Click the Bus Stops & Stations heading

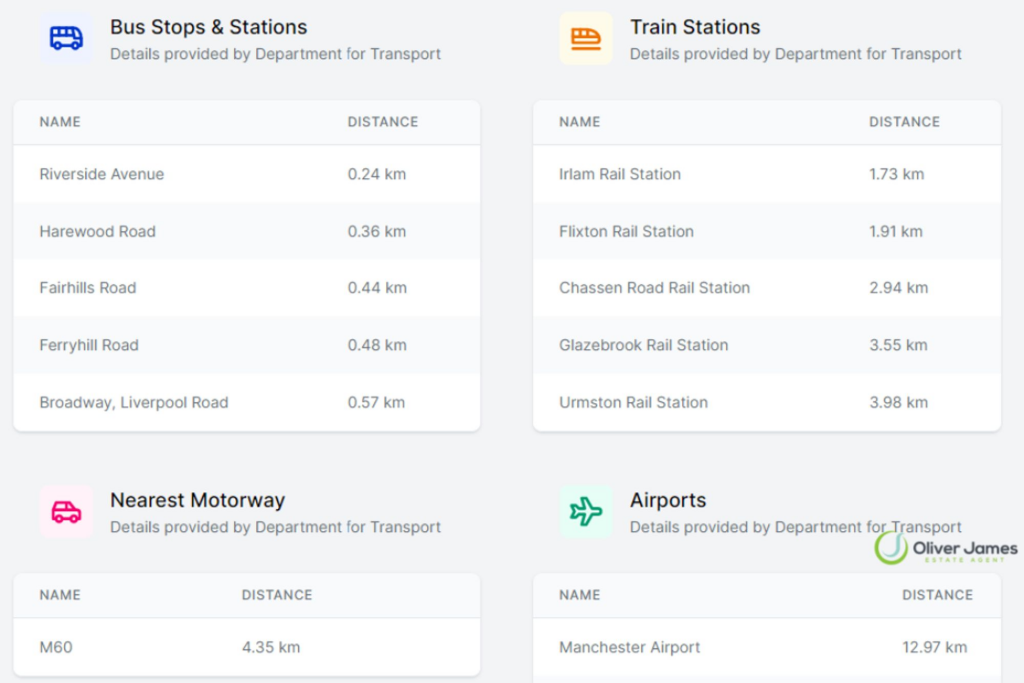tap(208, 27)
